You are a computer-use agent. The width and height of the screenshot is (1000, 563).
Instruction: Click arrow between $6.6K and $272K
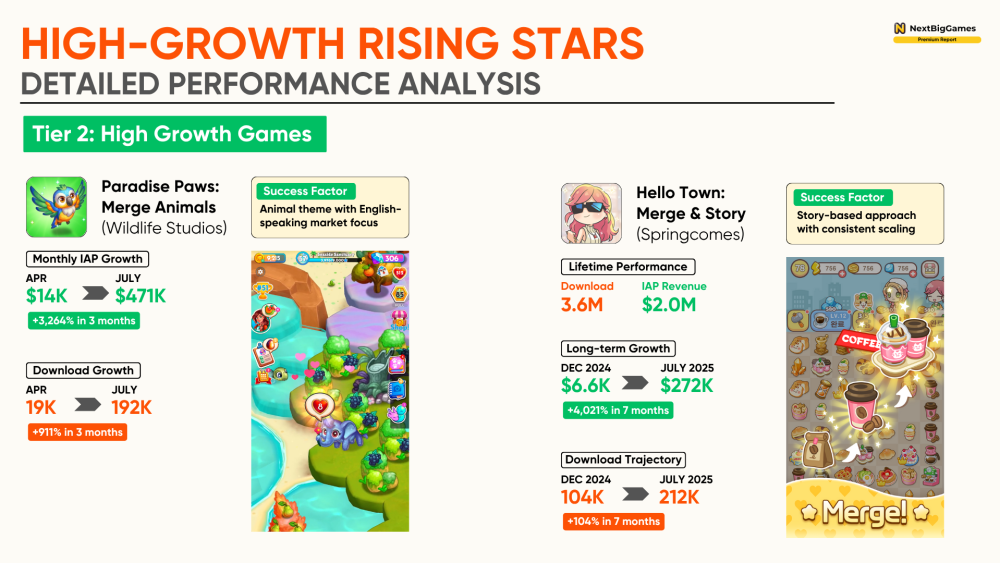[x=635, y=383]
